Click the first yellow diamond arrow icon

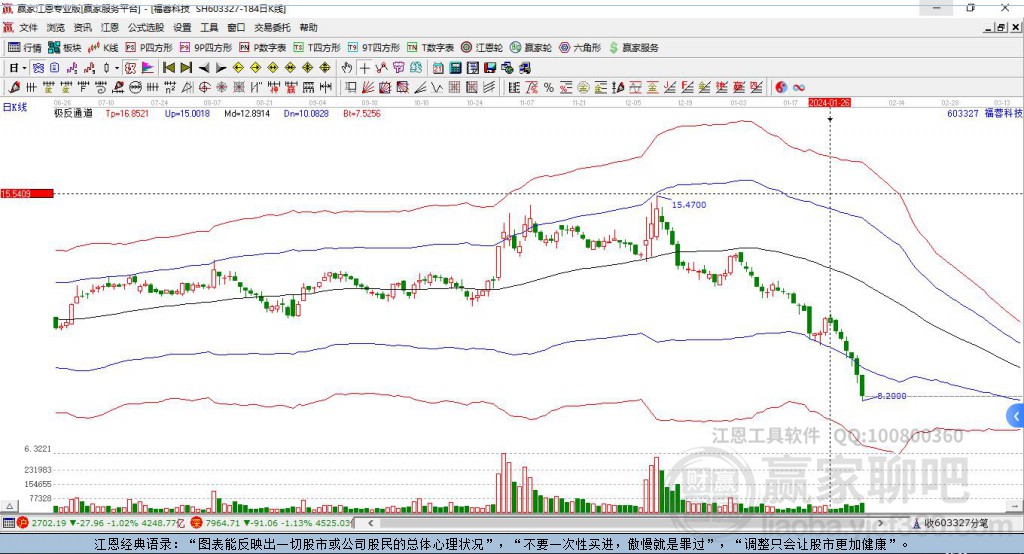click(x=238, y=68)
